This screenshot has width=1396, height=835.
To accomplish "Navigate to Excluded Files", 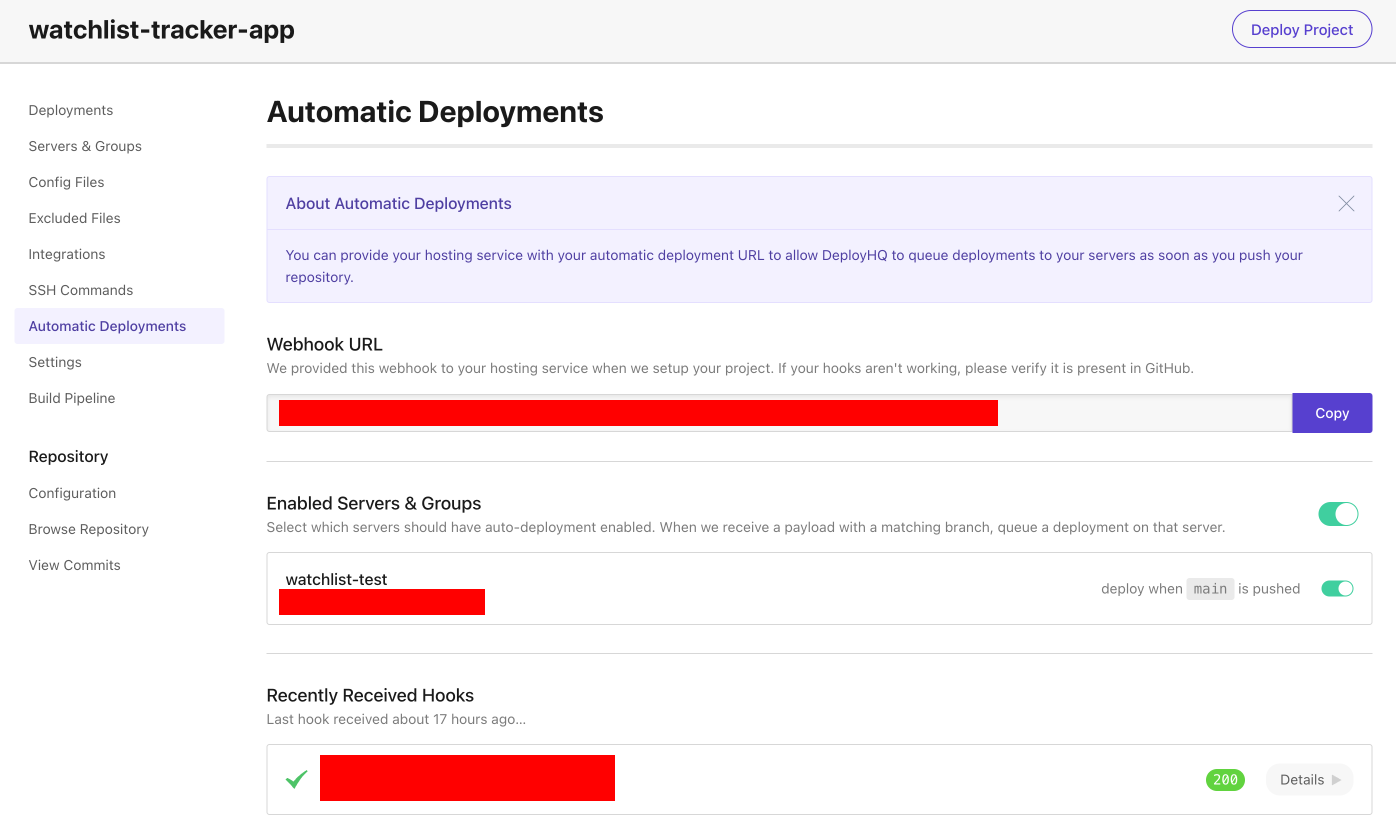I will pos(74,218).
